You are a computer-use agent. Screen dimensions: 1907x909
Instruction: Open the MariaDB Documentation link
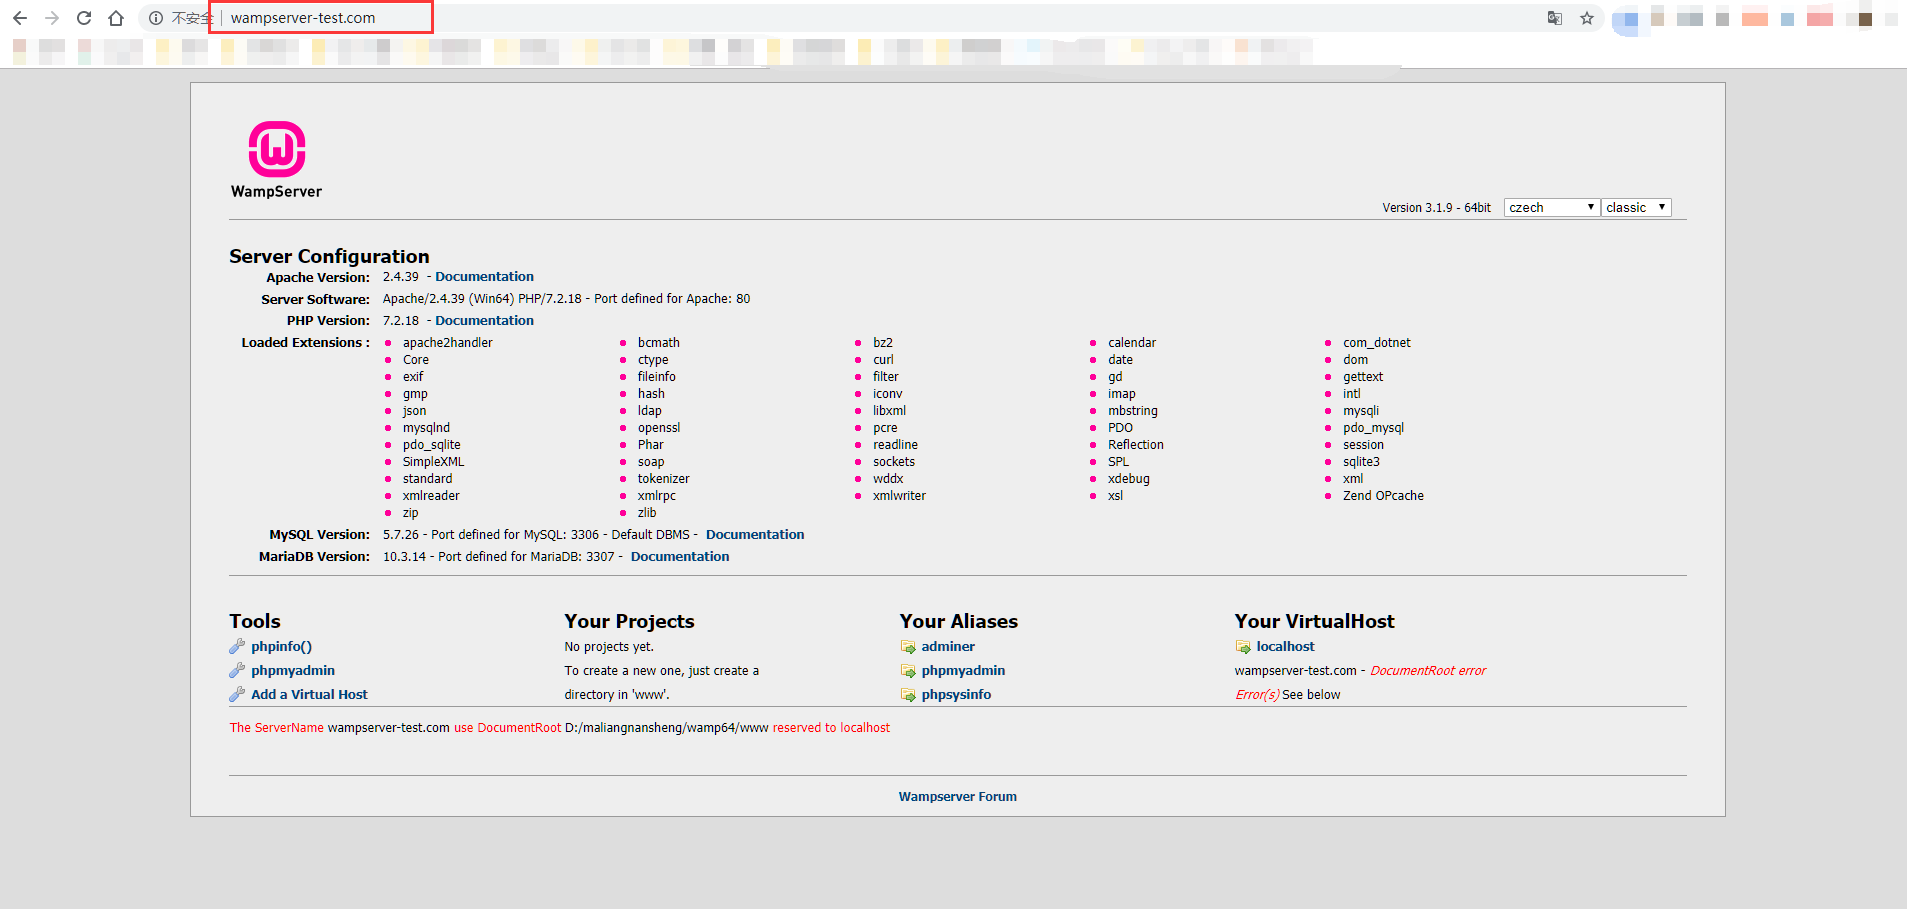pos(680,557)
